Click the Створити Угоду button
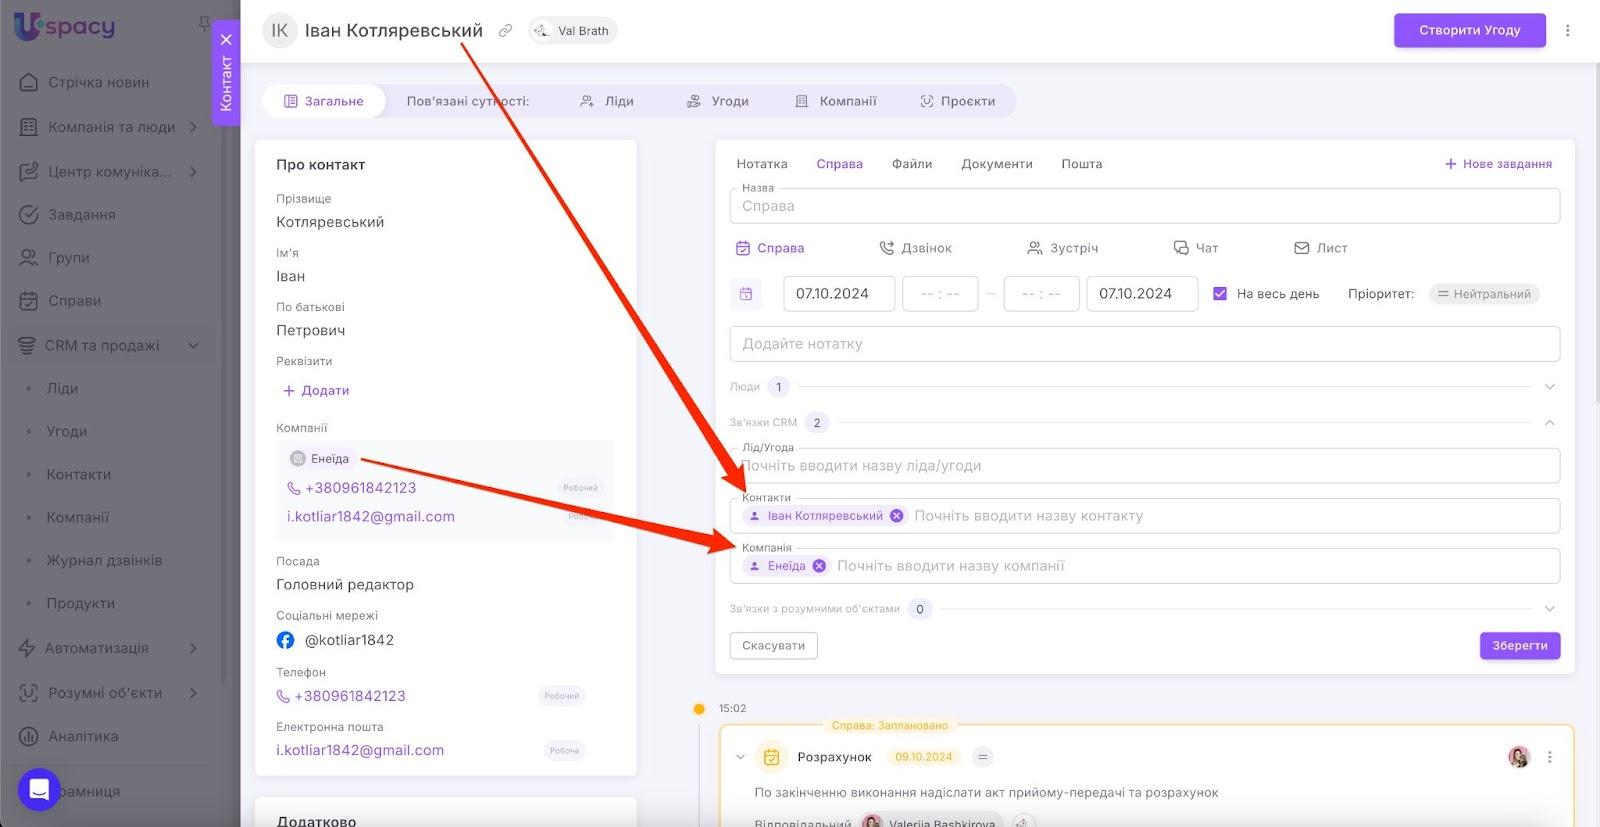 click(1469, 30)
